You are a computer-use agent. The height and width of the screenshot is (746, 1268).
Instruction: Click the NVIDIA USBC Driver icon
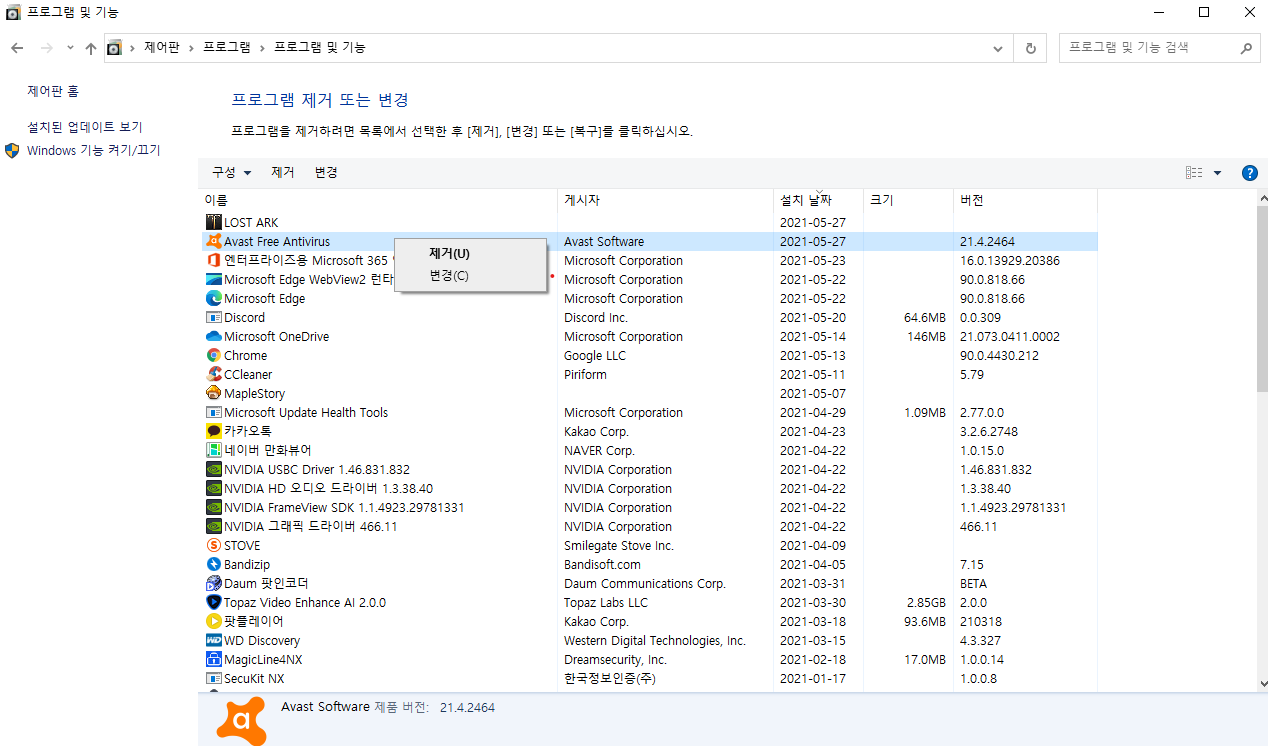pyautogui.click(x=213, y=469)
